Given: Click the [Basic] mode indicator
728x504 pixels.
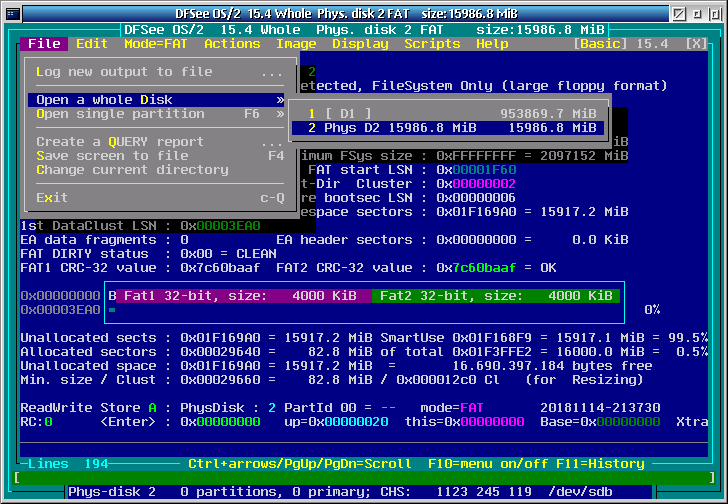Looking at the screenshot, I should (600, 44).
